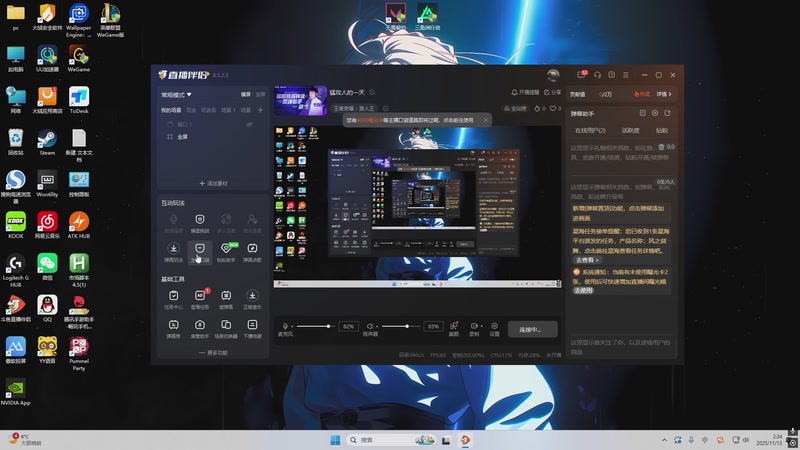
Task: Click 去使用 in system notice
Action: tap(583, 290)
